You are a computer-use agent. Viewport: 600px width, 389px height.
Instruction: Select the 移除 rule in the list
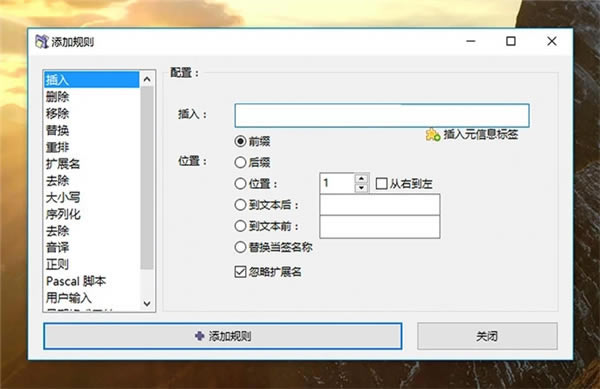pyautogui.click(x=91, y=114)
